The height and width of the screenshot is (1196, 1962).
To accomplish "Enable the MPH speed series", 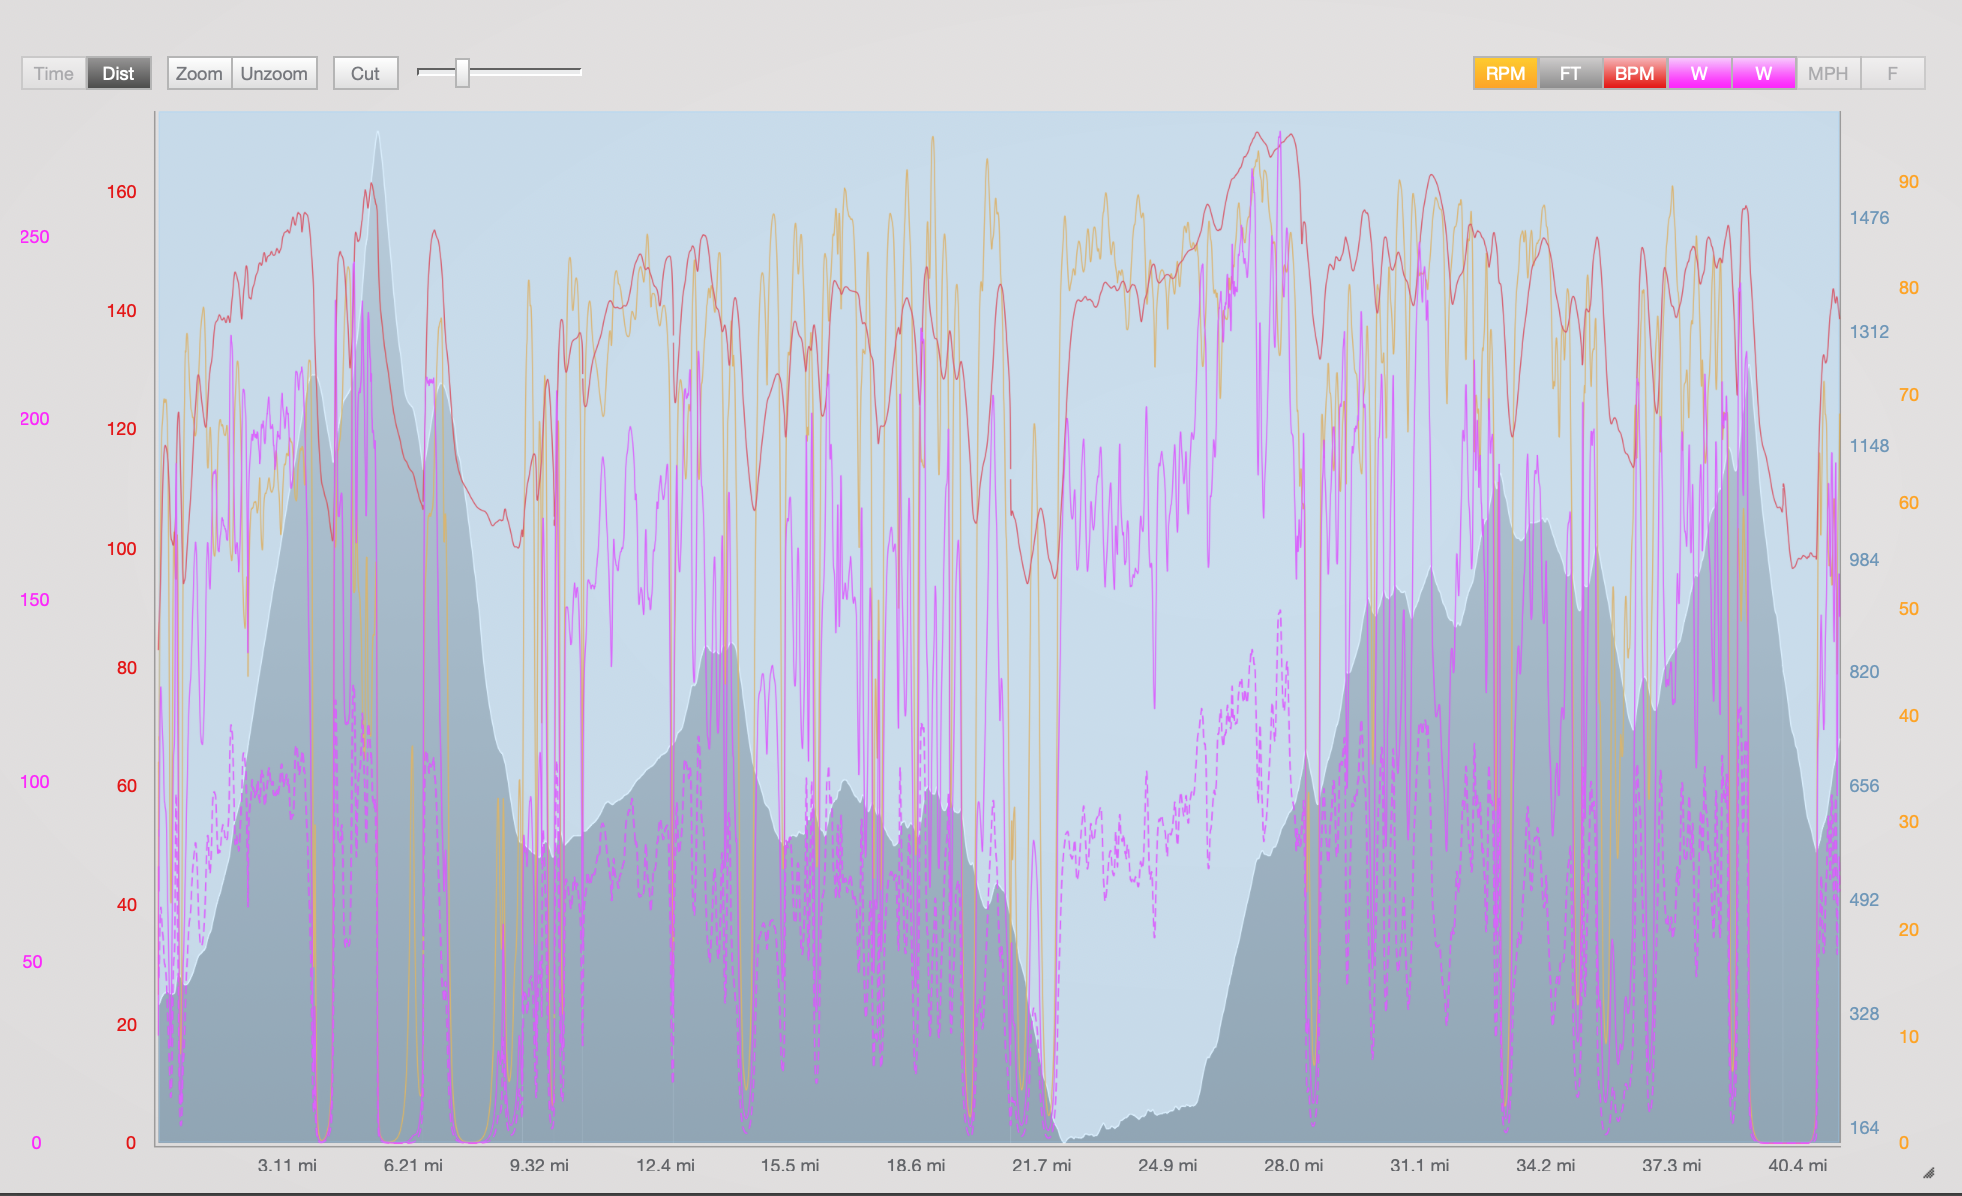I will pos(1828,73).
